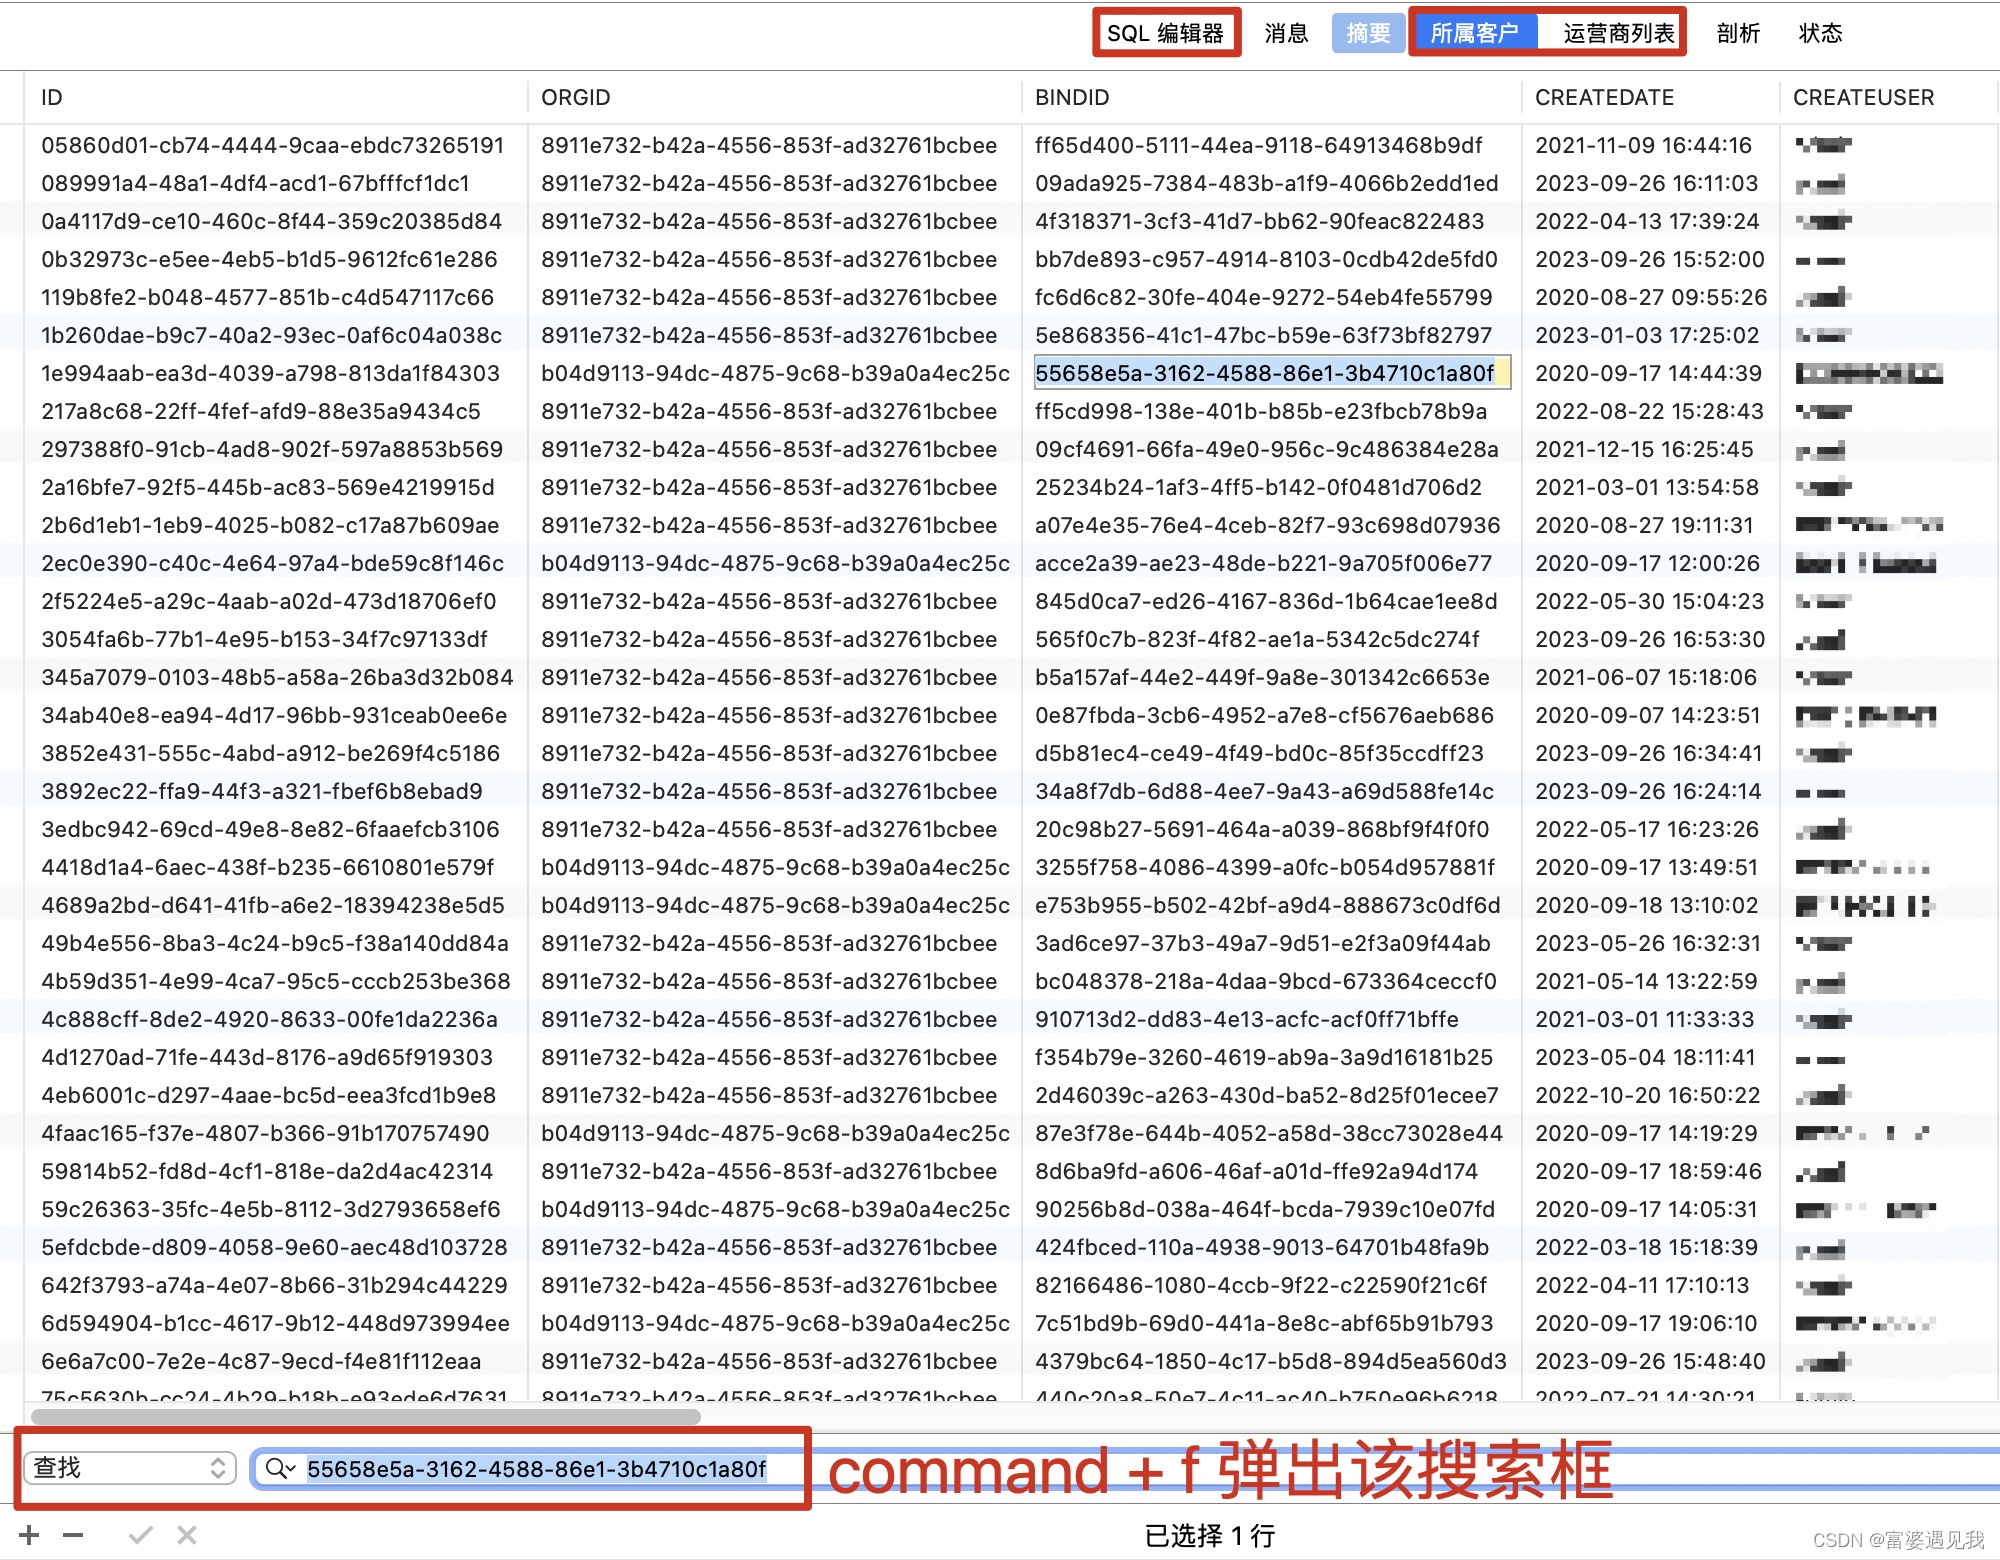The image size is (2000, 1560).
Task: Select highlighted BINDID cell 55658e5a-3162-4588-86e1-3b4710c1a80f
Action: tap(1271, 373)
